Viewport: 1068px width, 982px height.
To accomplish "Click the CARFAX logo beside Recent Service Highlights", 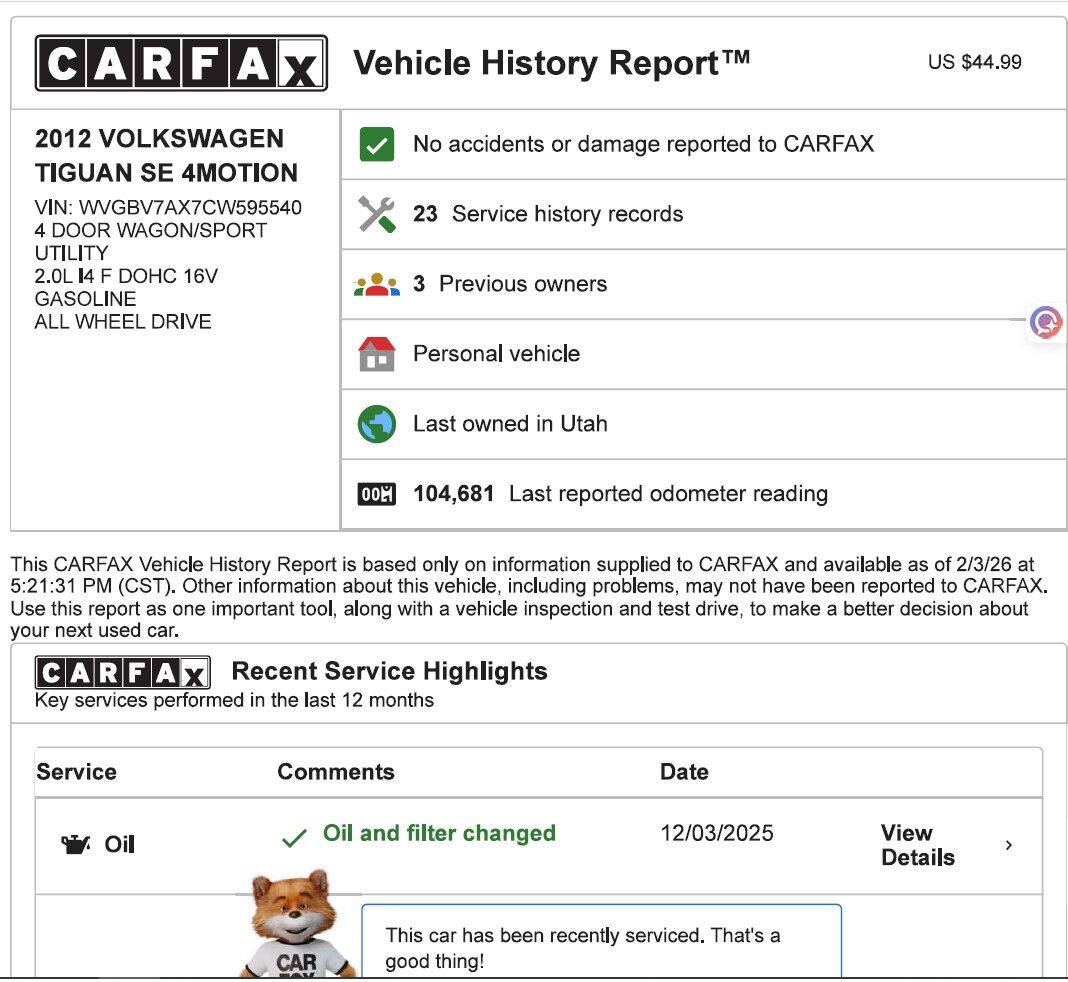I will [x=122, y=671].
